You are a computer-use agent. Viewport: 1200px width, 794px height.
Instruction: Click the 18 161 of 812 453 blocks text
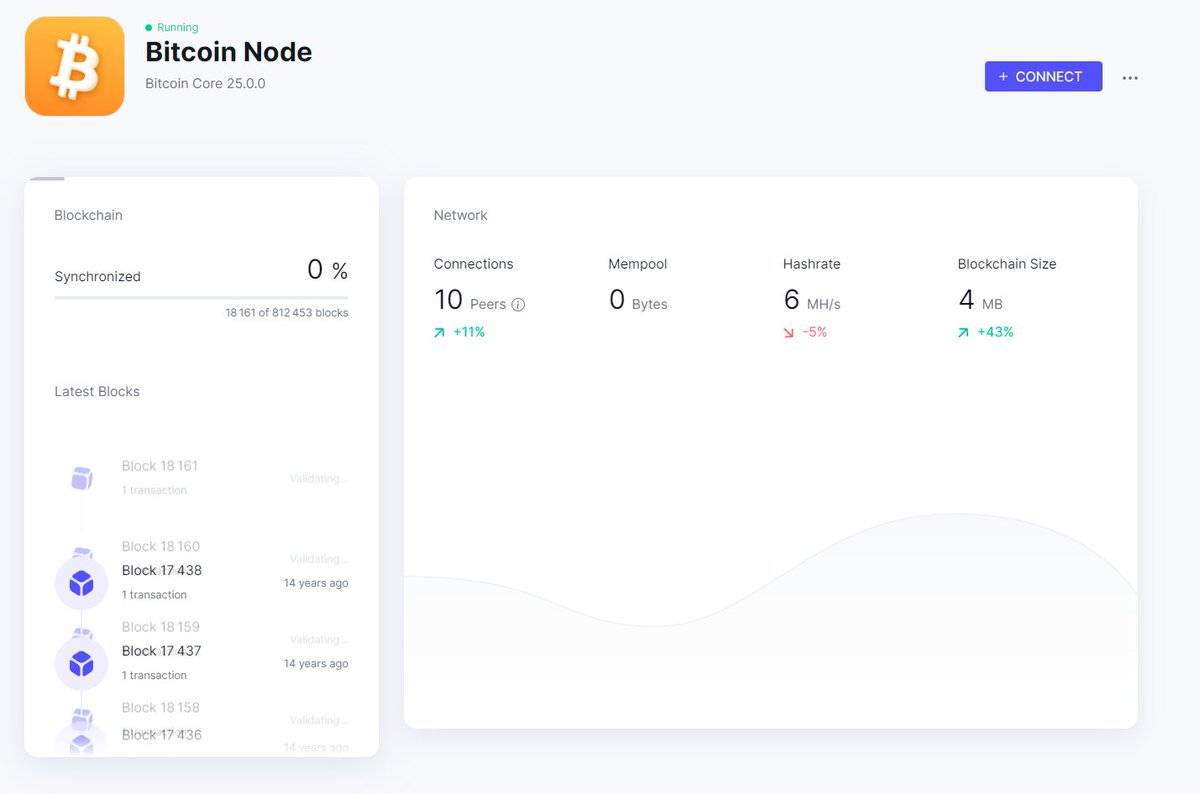tap(287, 313)
